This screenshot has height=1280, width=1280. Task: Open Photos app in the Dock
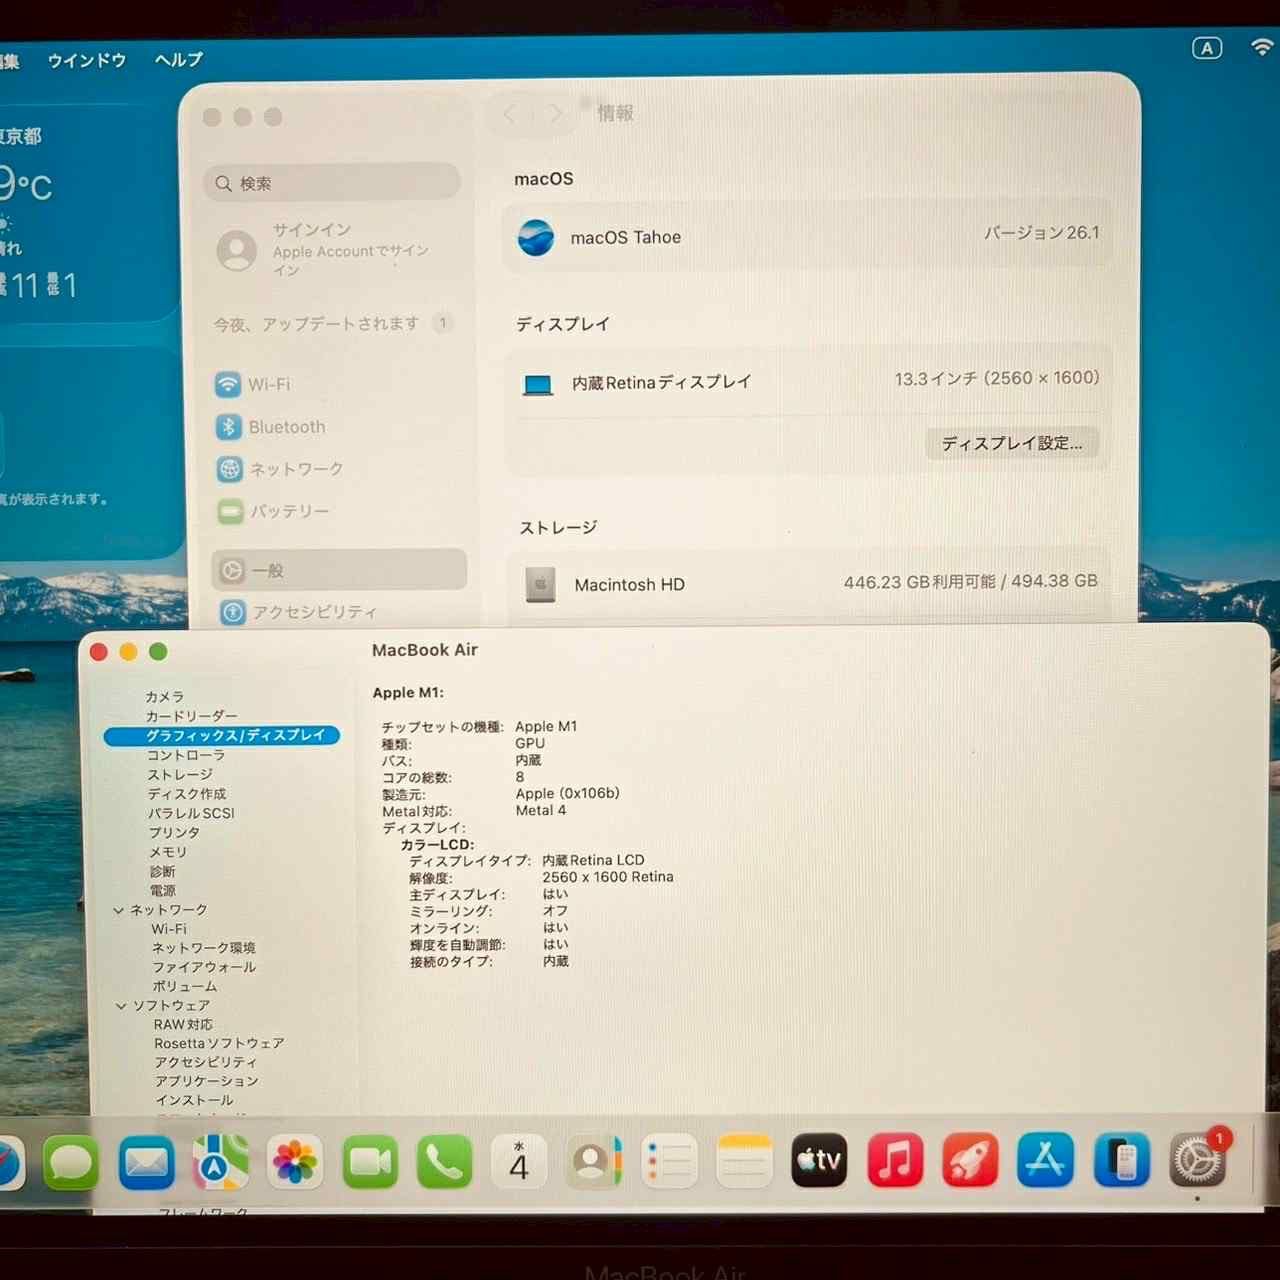point(295,1162)
